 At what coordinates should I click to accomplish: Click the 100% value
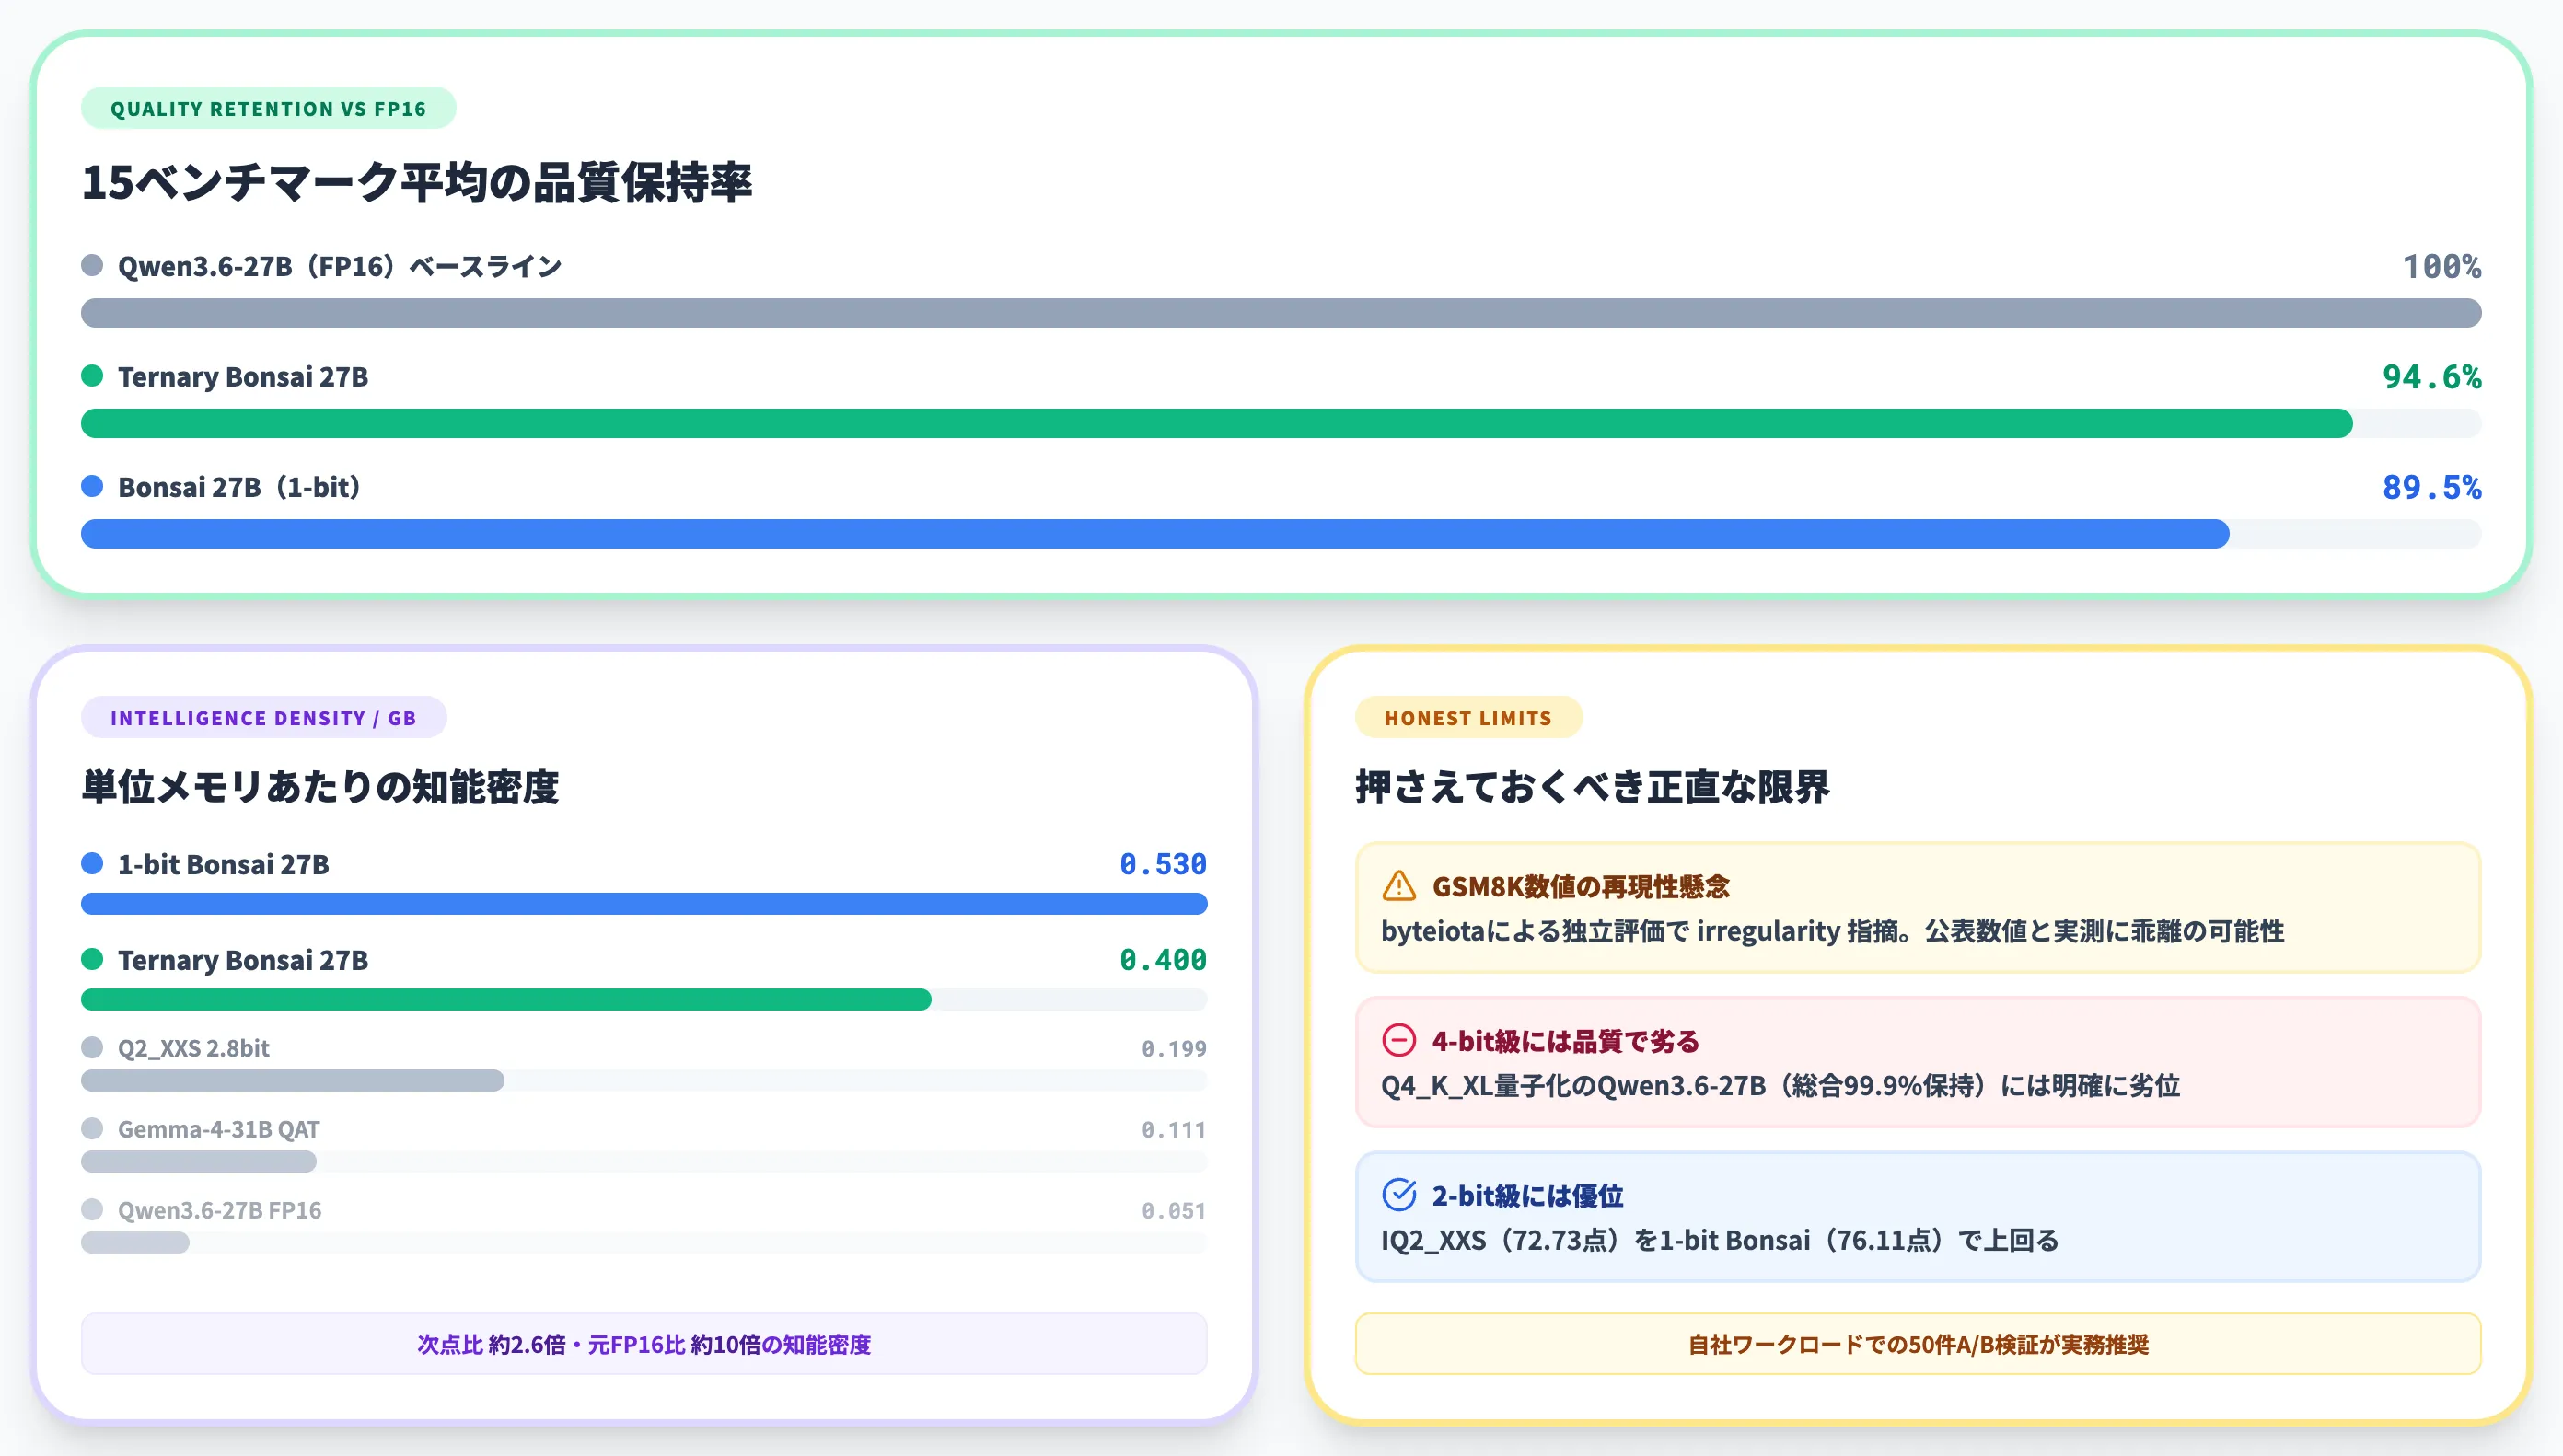pos(2442,266)
